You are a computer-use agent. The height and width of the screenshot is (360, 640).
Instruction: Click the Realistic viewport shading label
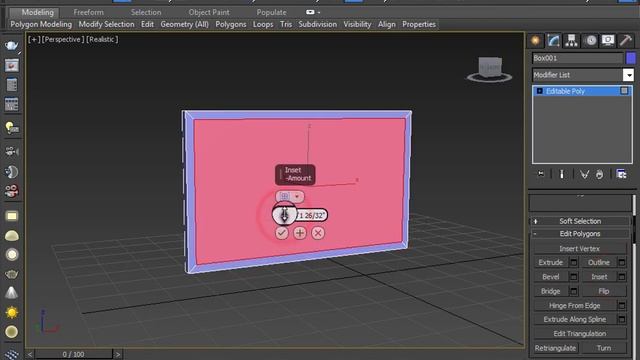pyautogui.click(x=102, y=39)
